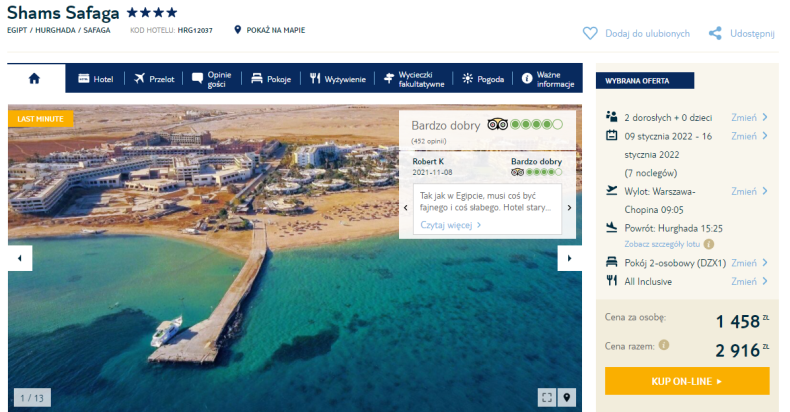The image size is (790, 412).
Task: Change departure airport Warszawa-Chopina (Zmień)
Action: (x=744, y=191)
